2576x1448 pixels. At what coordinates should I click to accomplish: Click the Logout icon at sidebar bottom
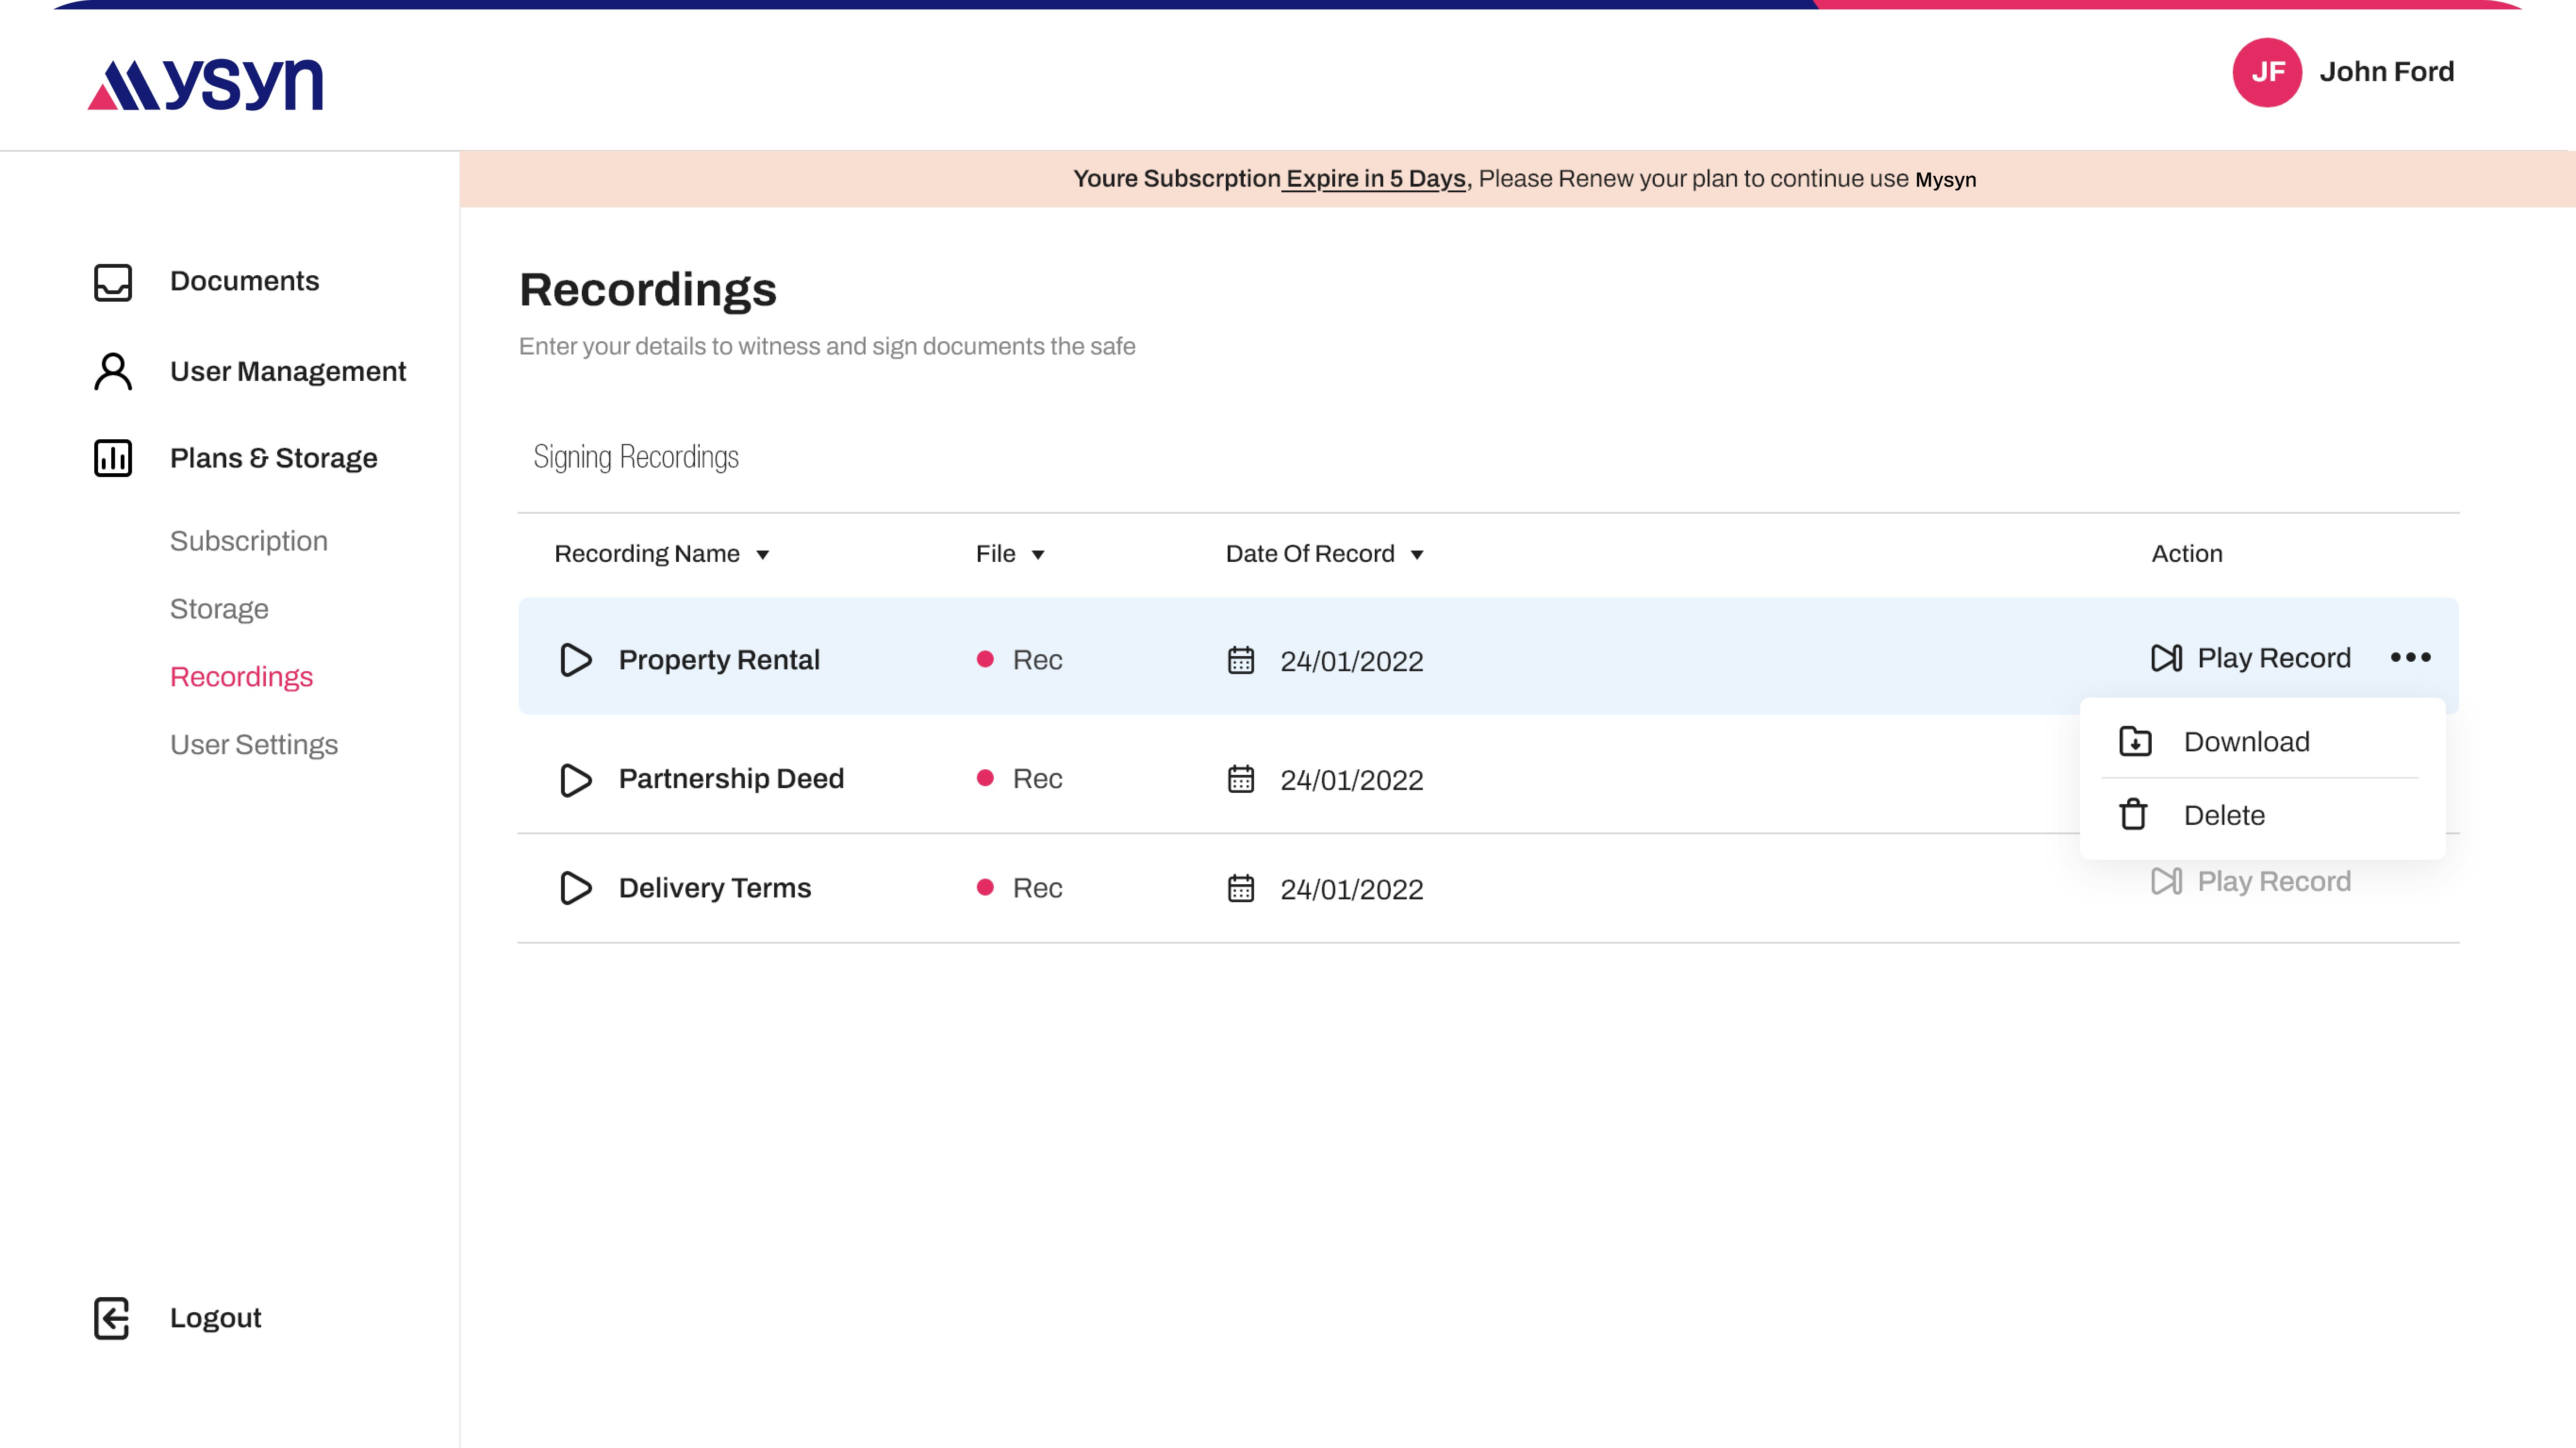[x=112, y=1318]
